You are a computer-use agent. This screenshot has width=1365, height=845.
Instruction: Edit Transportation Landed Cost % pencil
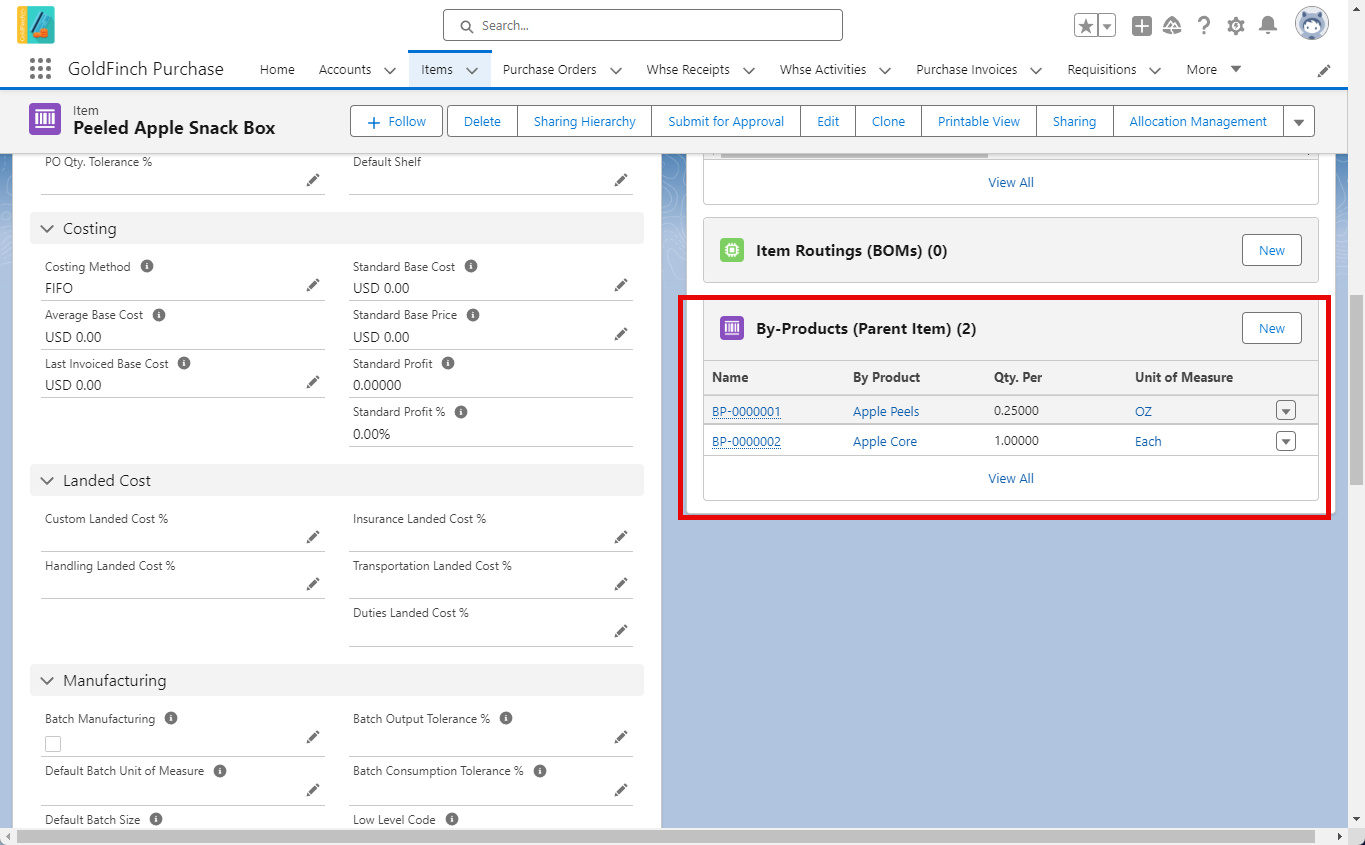[x=621, y=584]
